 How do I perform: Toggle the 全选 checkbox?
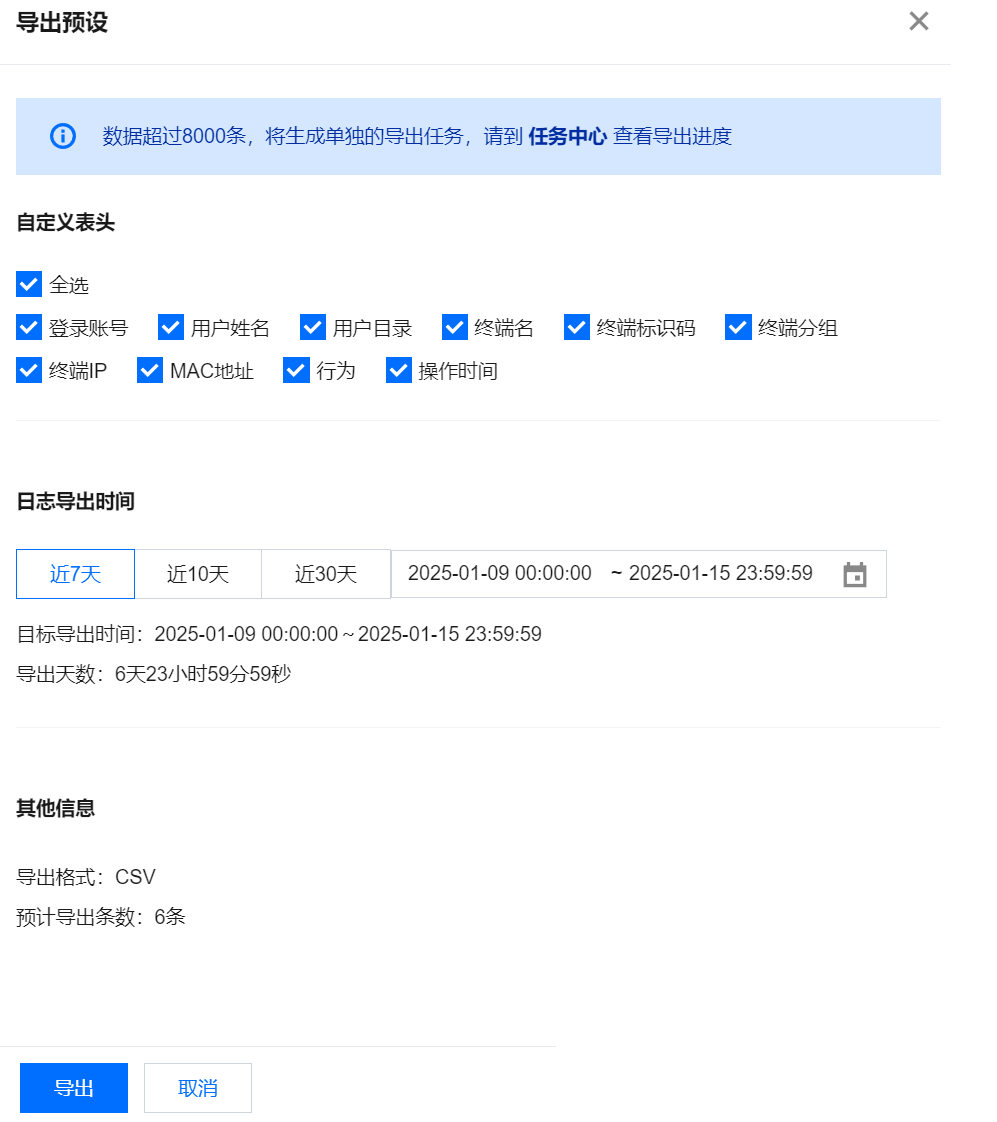(x=29, y=284)
